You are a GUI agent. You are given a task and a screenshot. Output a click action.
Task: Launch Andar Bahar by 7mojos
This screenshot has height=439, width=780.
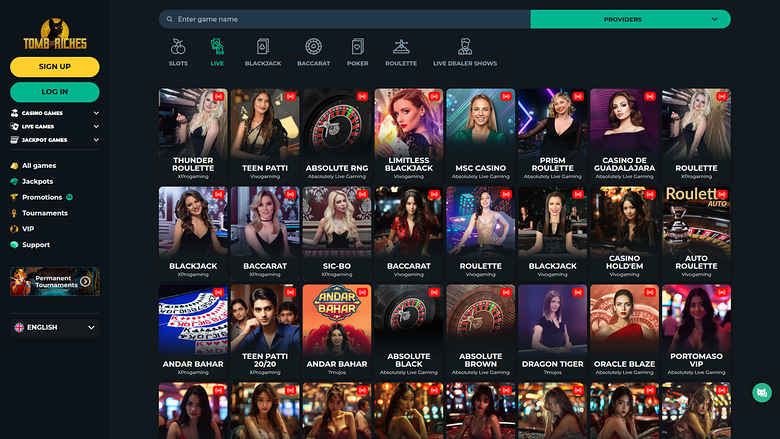click(x=337, y=331)
